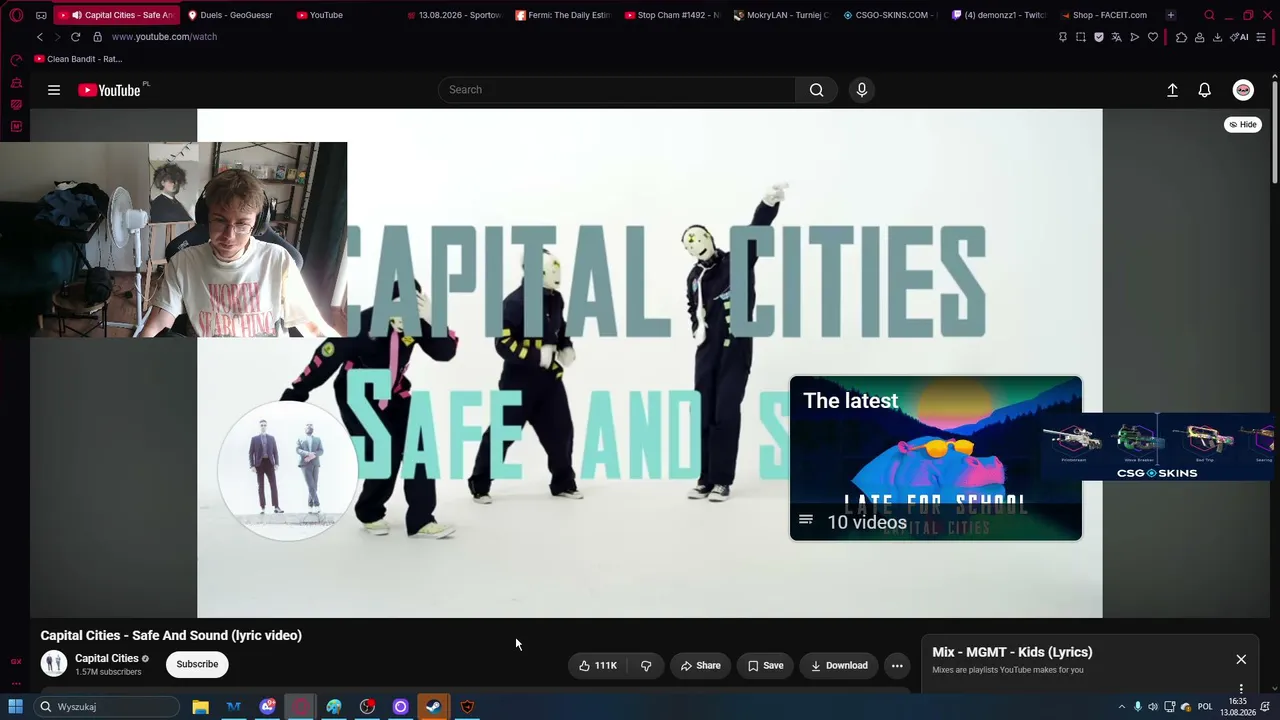
Task: Open File Explorer from the taskbar
Action: pos(200,707)
